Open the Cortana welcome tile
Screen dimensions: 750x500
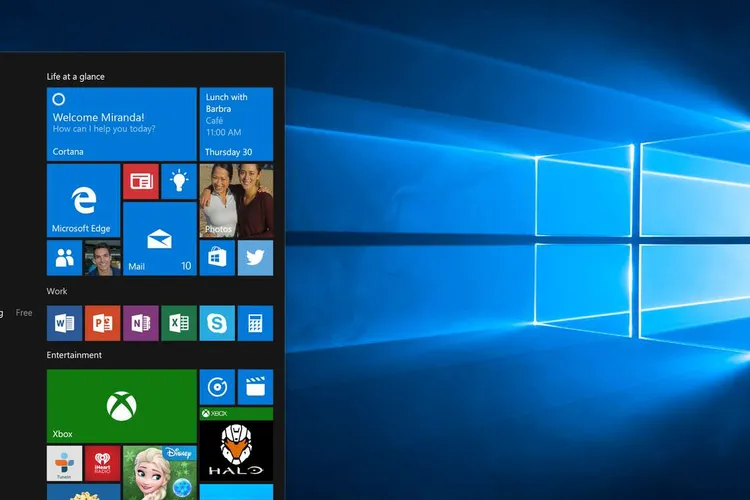(x=121, y=124)
